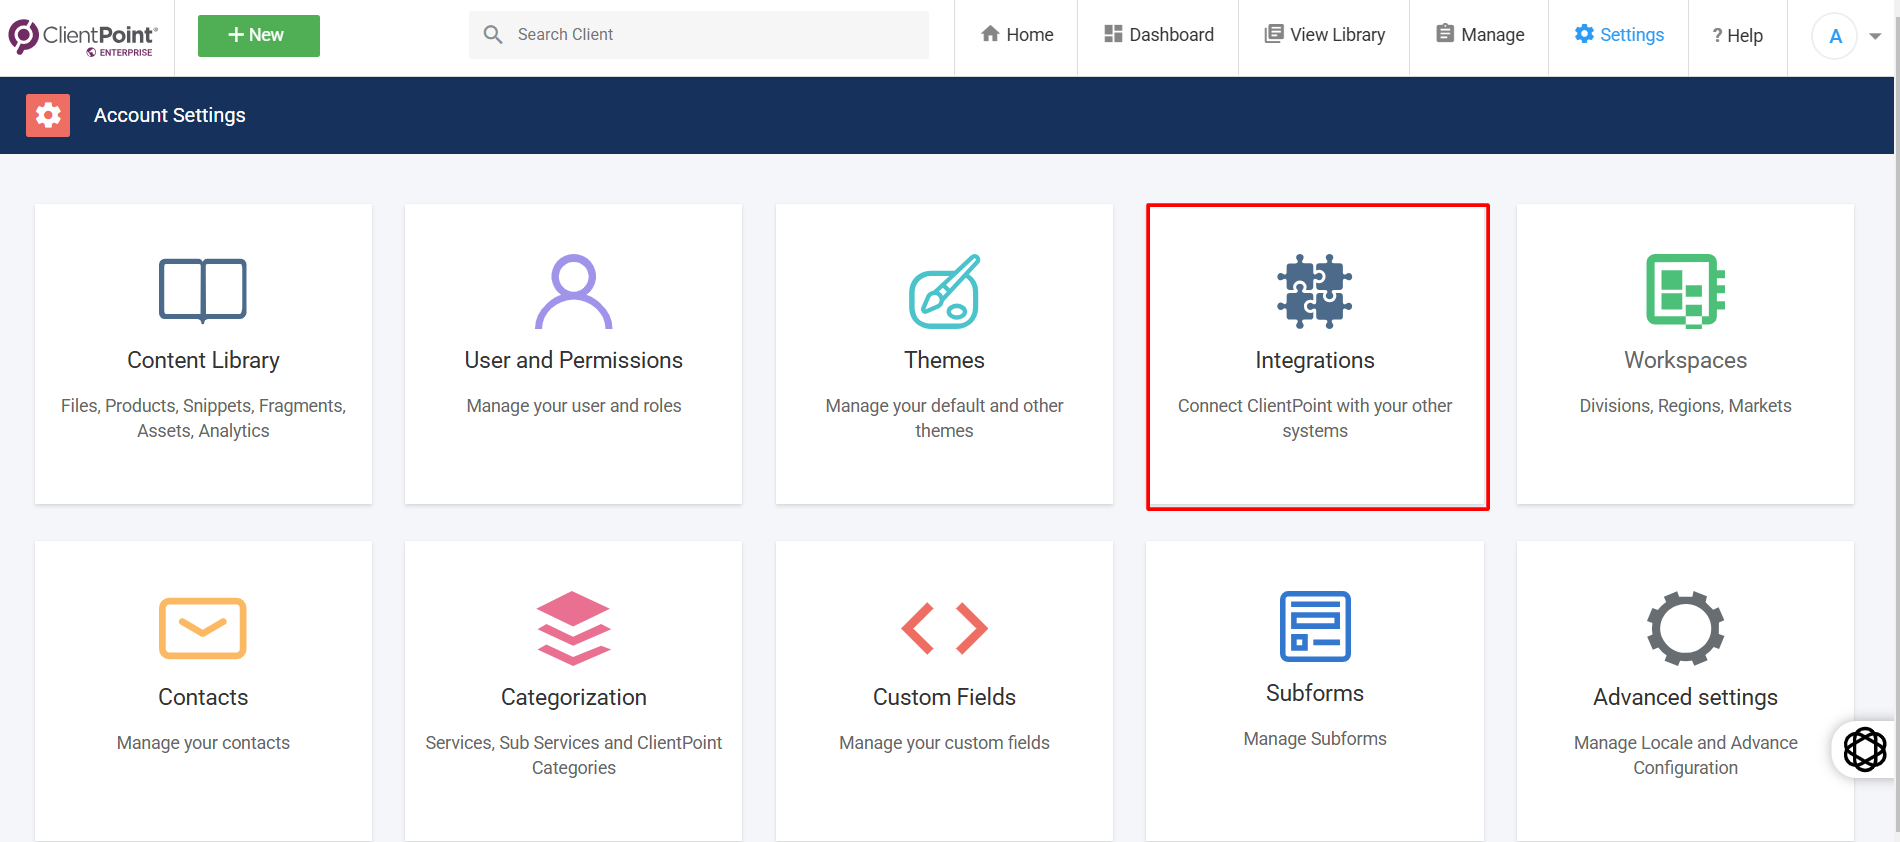Click the Integrations puzzle pieces icon
Viewport: 1900px width, 842px height.
click(1314, 291)
